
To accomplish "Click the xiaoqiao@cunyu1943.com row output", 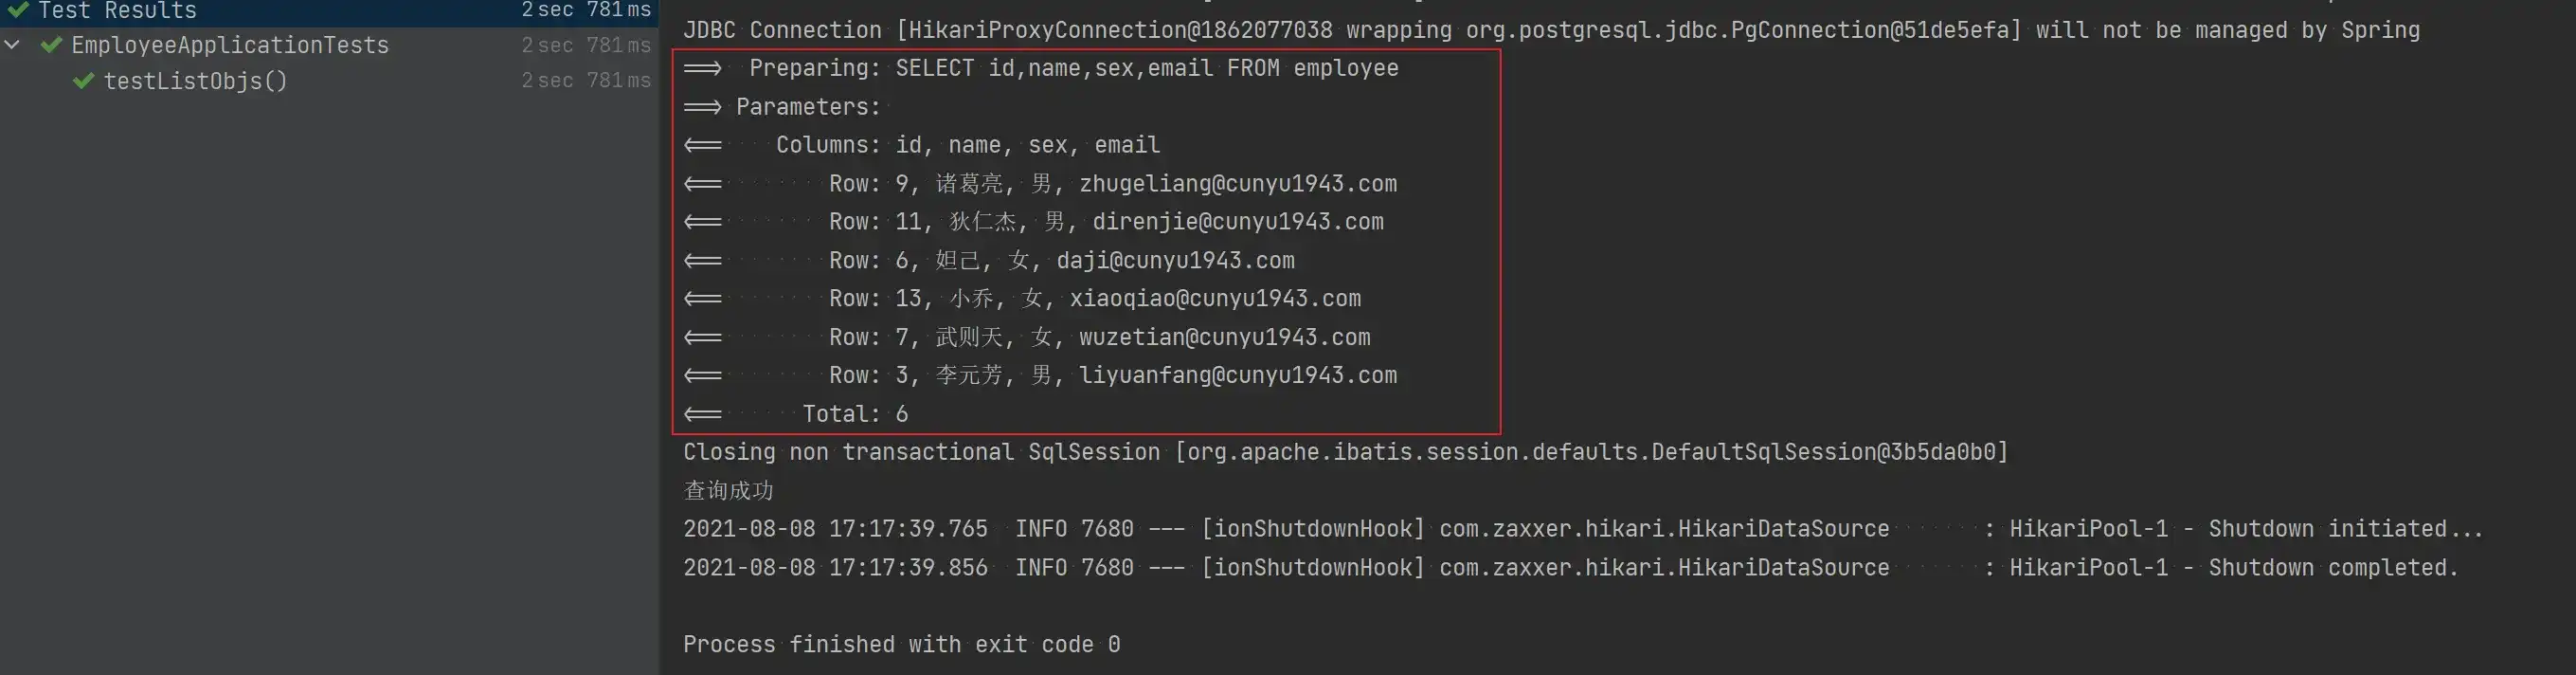I will [x=1022, y=299].
